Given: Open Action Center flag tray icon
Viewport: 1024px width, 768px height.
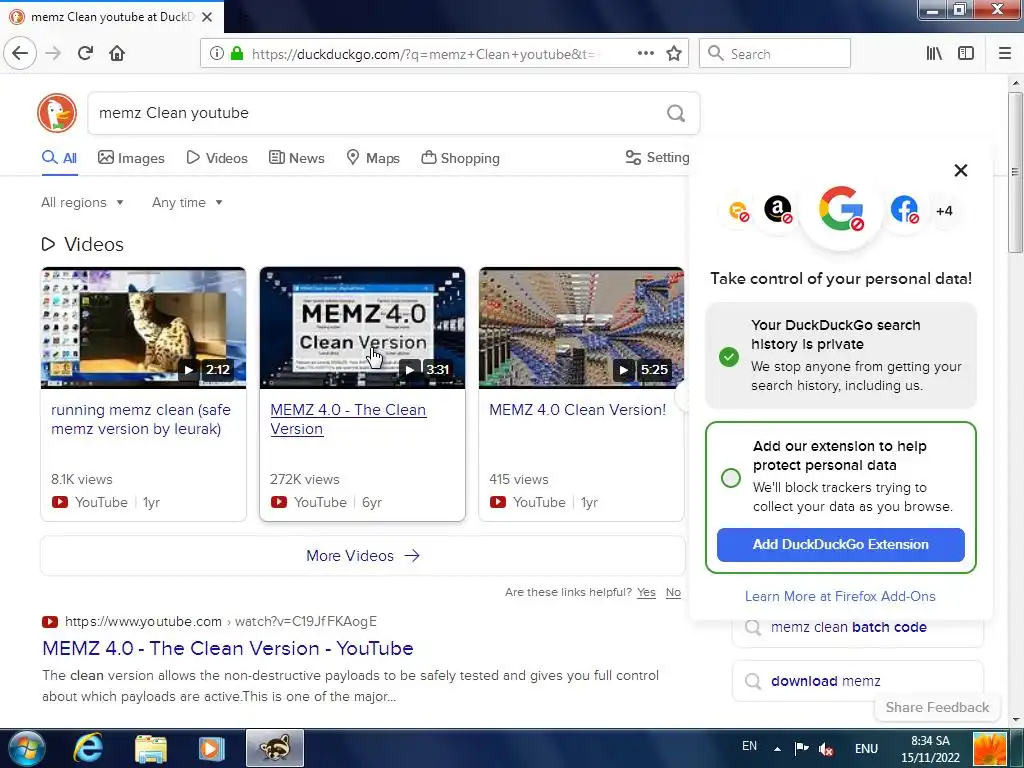Looking at the screenshot, I should [x=801, y=748].
